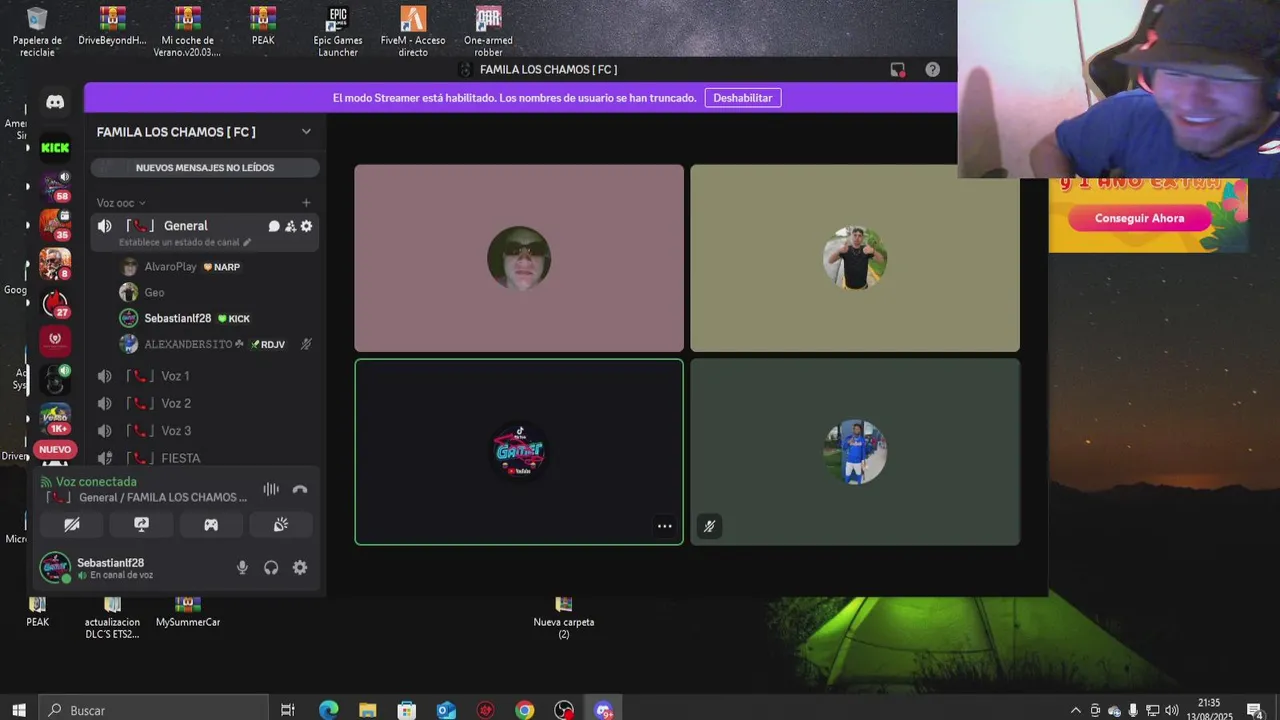Viewport: 1280px width, 720px height.
Task: Collapse the Voz ooc category
Action: (121, 203)
